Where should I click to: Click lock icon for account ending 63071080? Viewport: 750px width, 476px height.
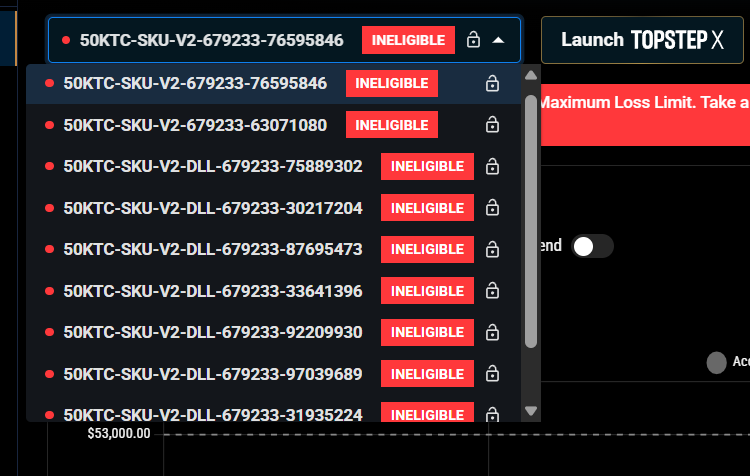coord(492,124)
